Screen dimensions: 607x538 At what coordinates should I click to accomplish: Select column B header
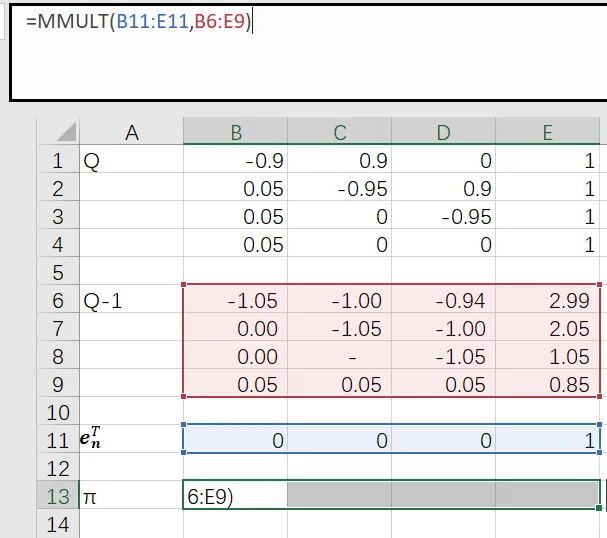235,132
